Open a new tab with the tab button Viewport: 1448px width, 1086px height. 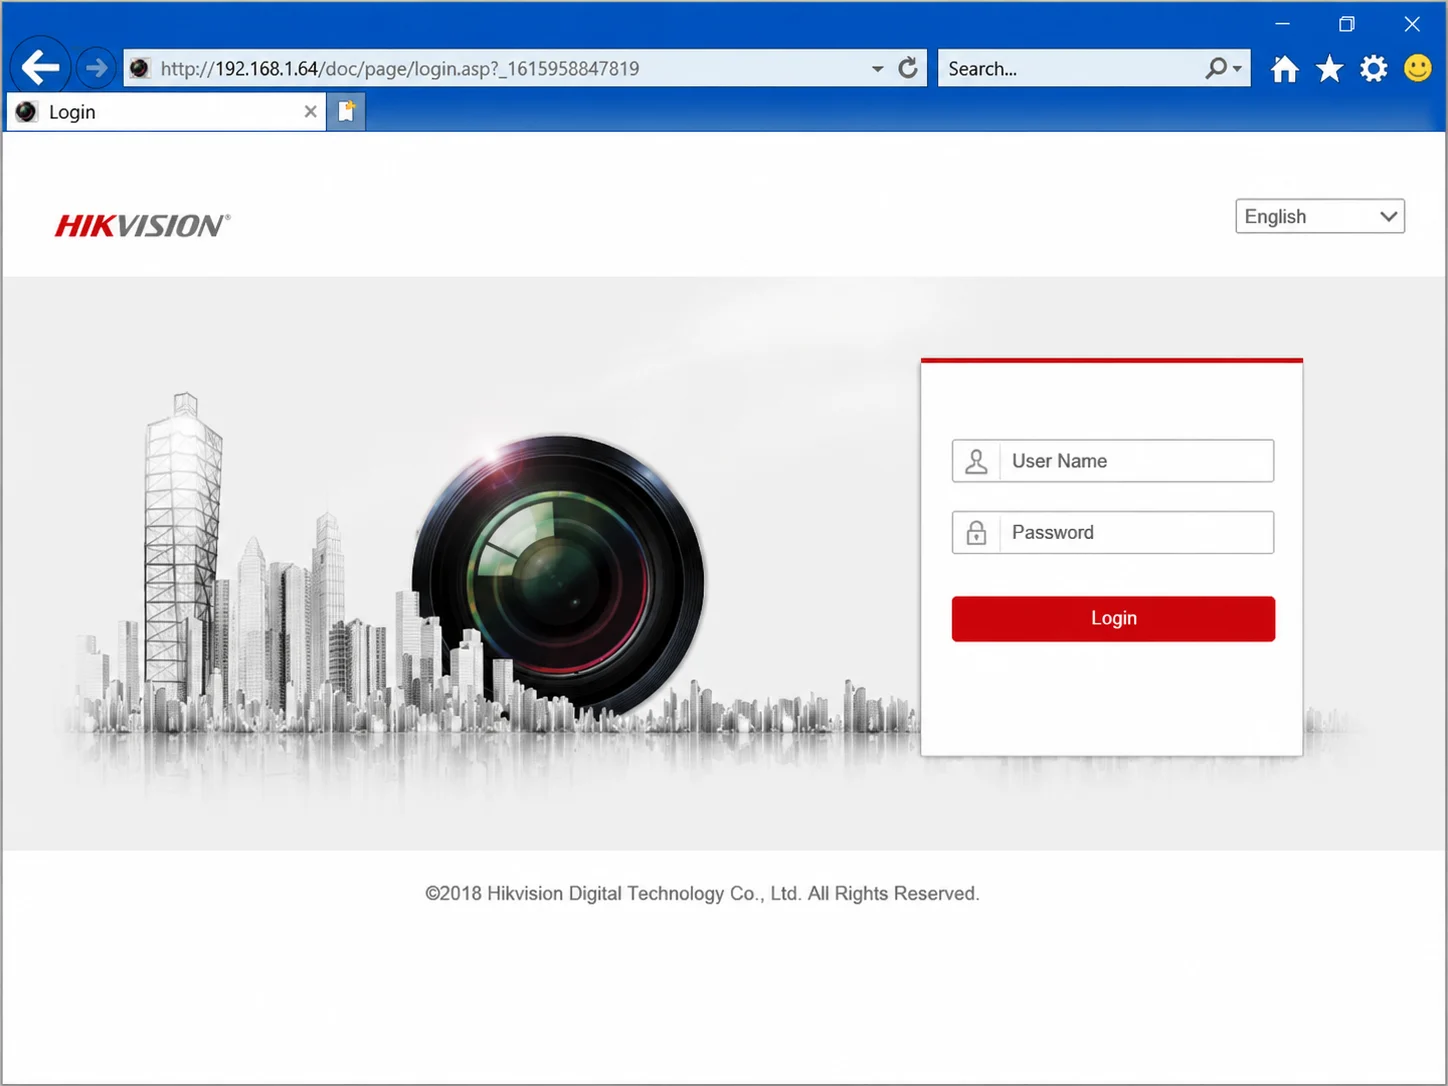click(x=346, y=111)
